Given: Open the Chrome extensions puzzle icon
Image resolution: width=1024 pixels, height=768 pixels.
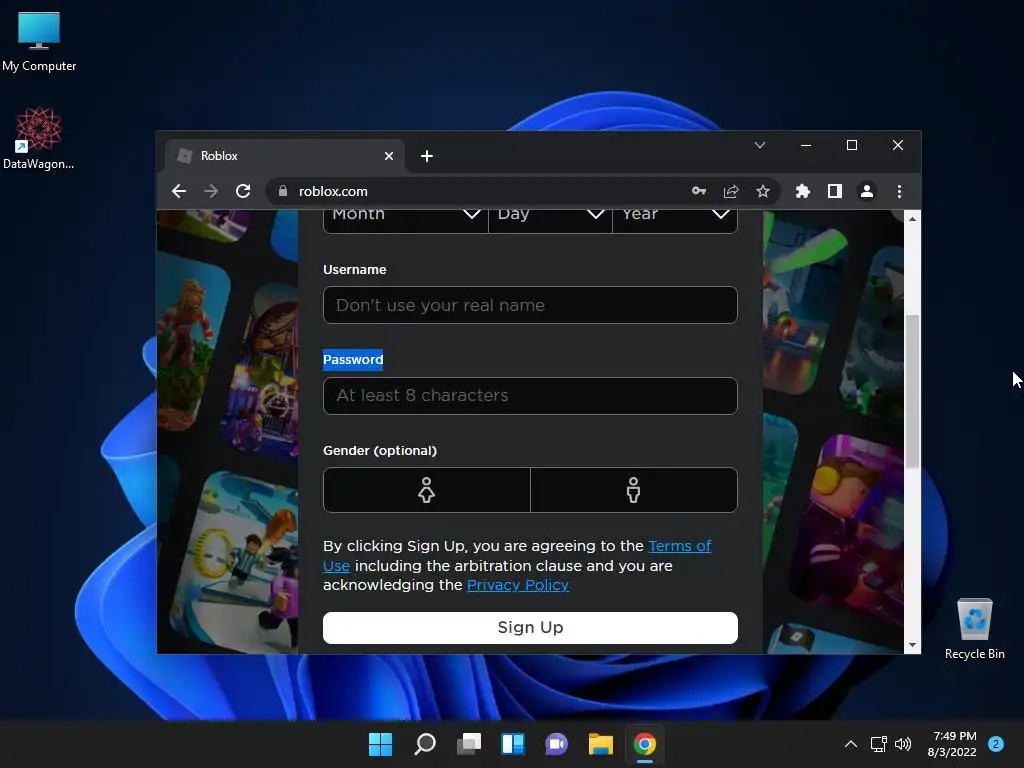Looking at the screenshot, I should pyautogui.click(x=803, y=191).
